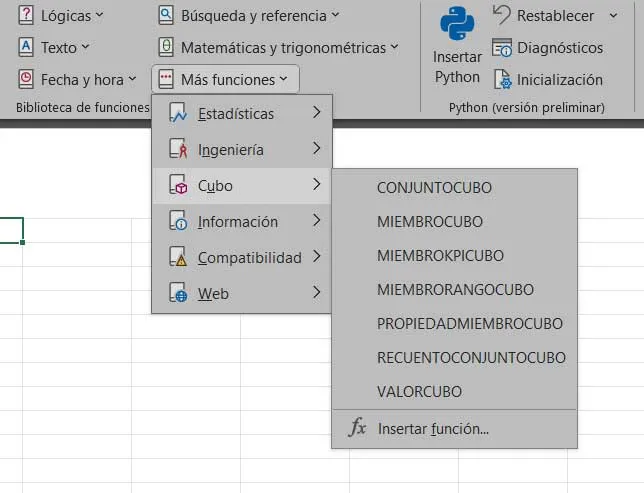Choose the PROPIEDADMIEMBROCUBO function

click(x=454, y=324)
